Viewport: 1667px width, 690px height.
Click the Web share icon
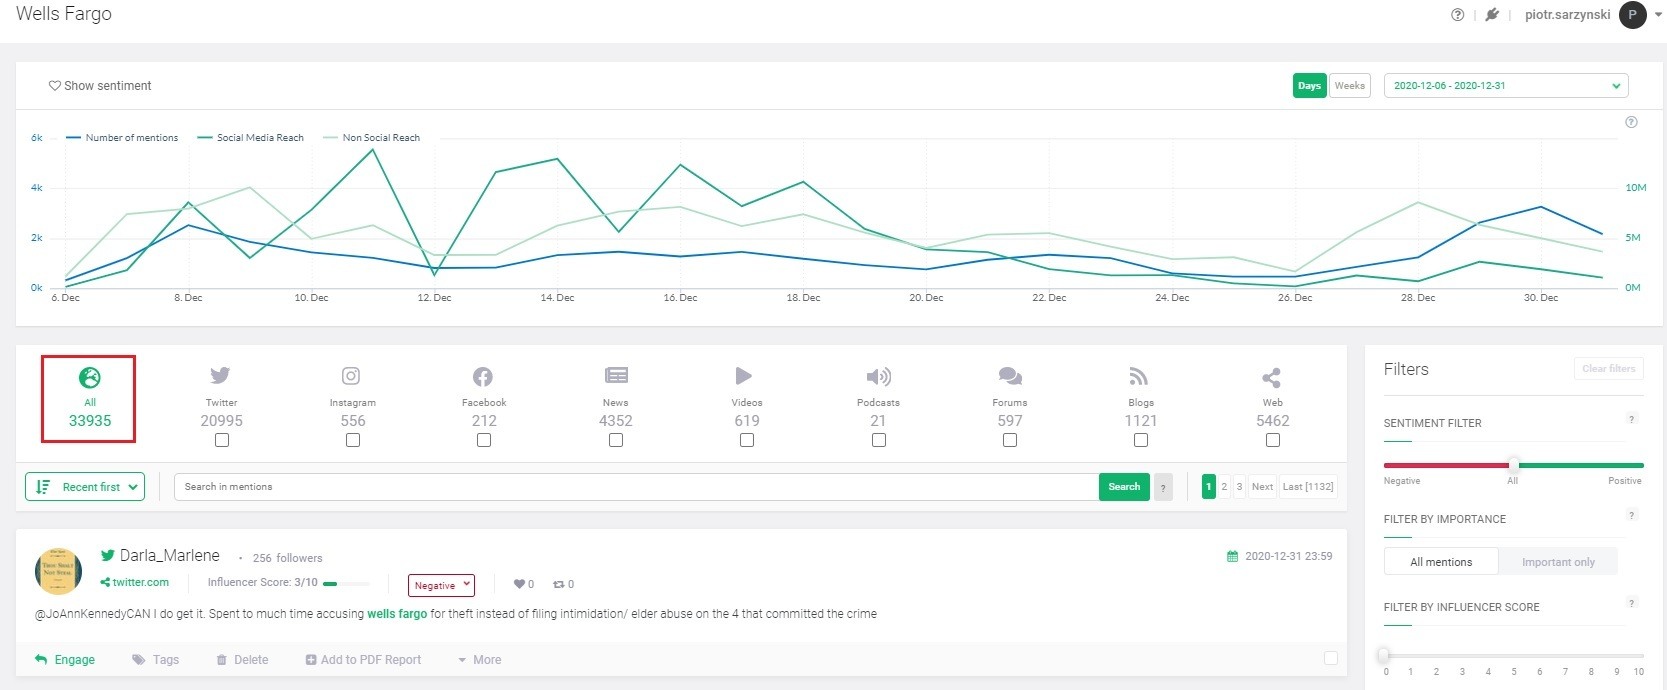pos(1271,377)
